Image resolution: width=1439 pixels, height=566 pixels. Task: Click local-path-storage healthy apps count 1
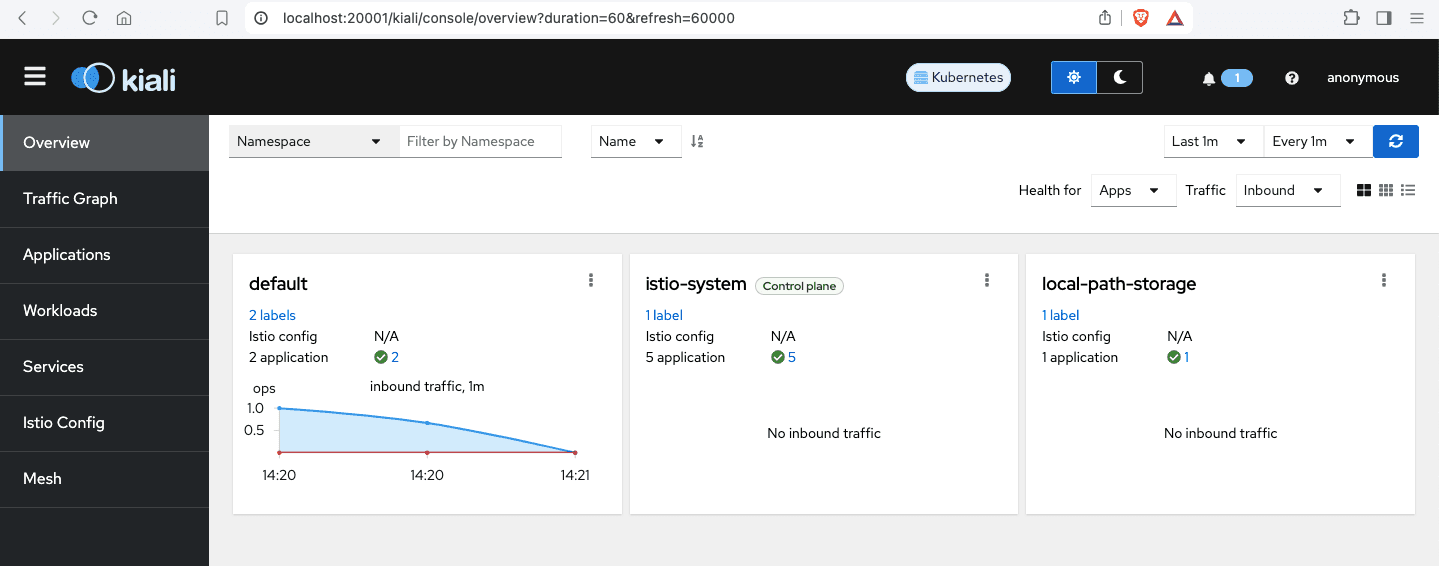point(1187,357)
